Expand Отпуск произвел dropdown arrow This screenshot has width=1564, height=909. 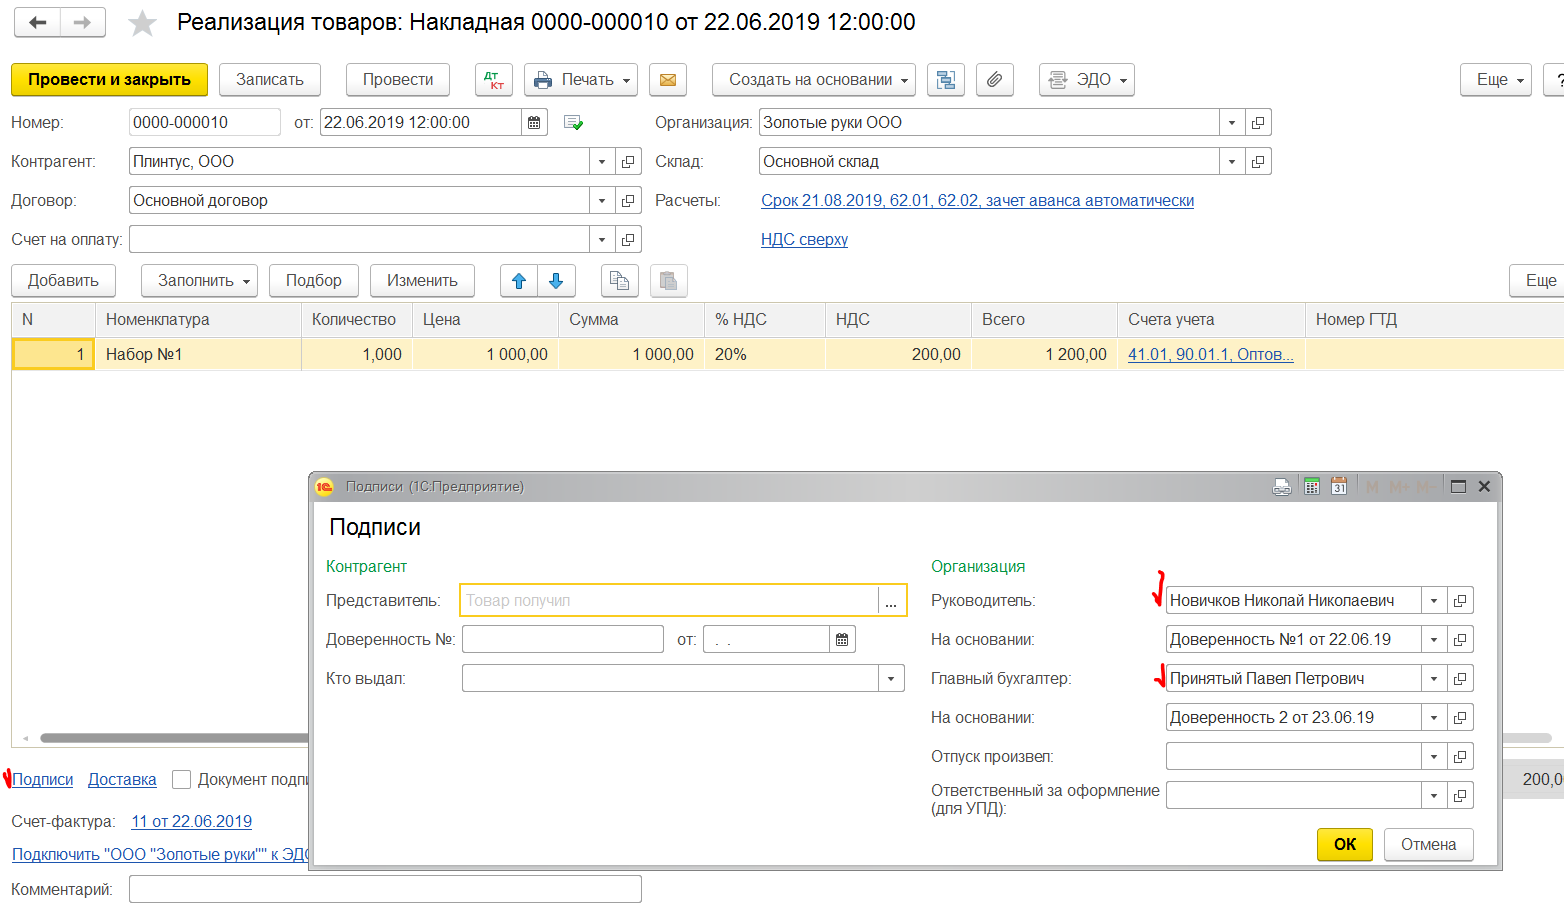point(1434,756)
